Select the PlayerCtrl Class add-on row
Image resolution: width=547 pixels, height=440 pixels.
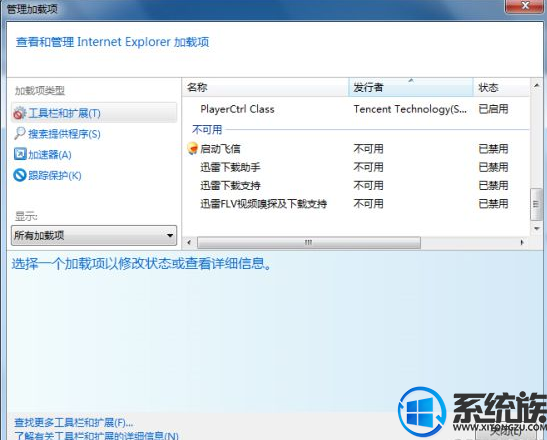355,109
